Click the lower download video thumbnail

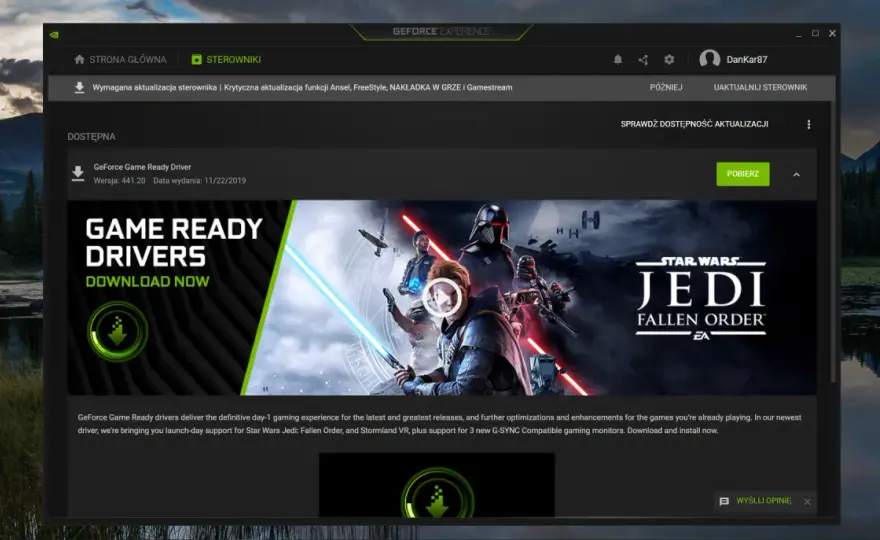click(437, 485)
